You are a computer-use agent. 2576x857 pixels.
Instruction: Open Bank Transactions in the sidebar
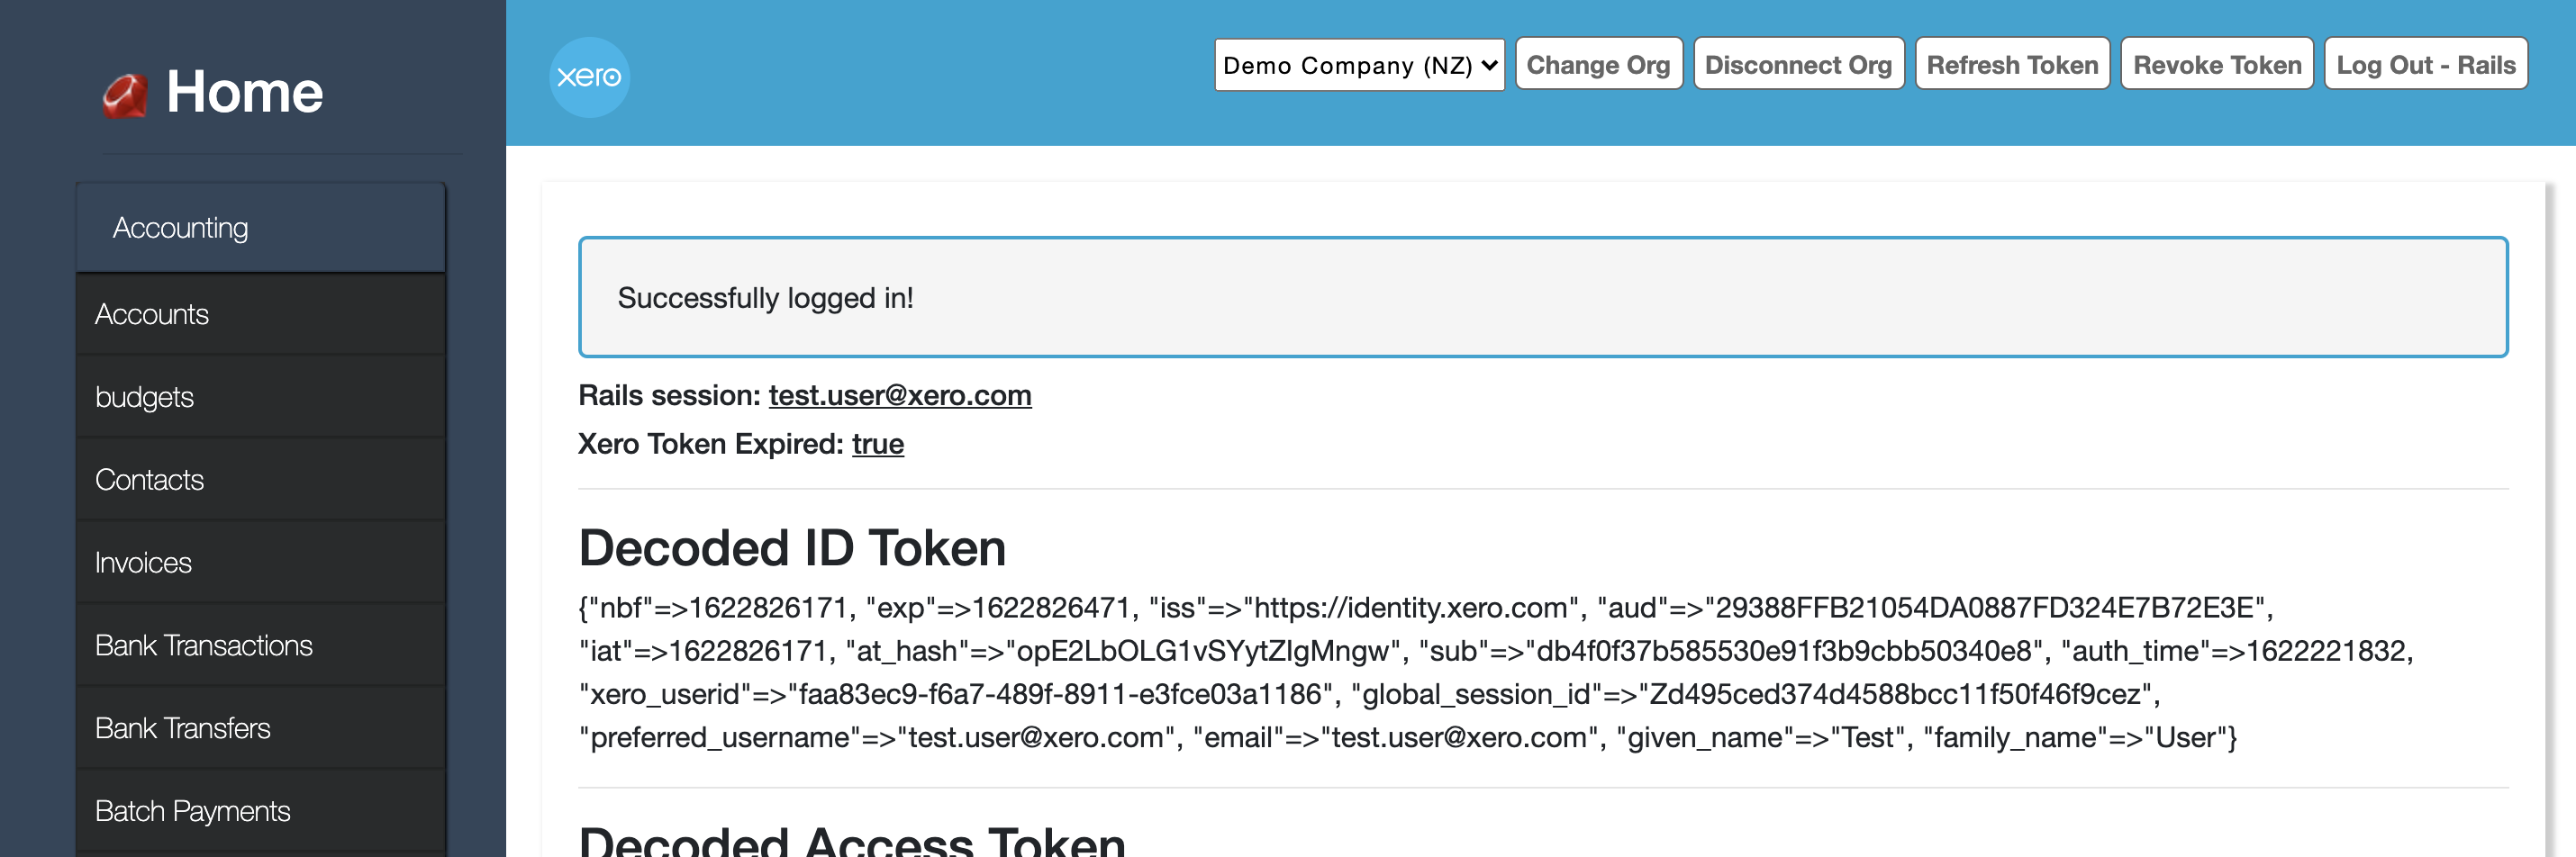click(x=260, y=646)
